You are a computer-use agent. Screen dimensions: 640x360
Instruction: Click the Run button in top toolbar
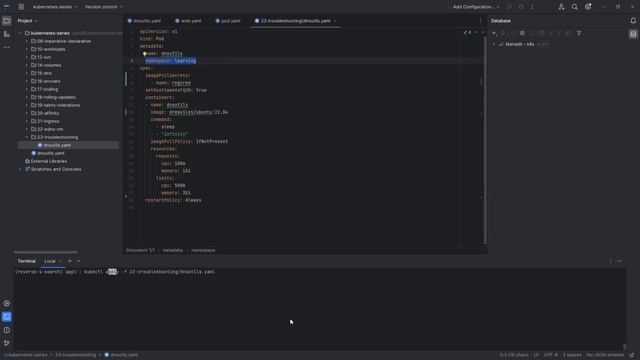click(x=509, y=7)
